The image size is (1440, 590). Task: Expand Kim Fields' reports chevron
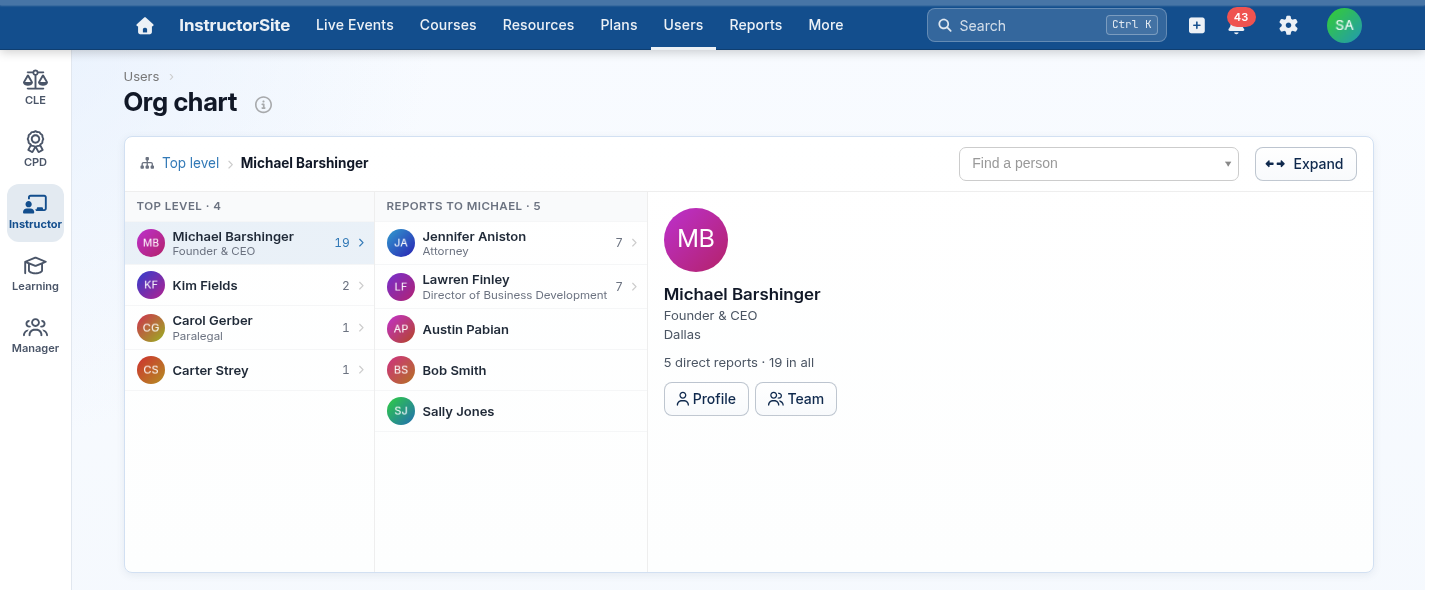pos(361,286)
